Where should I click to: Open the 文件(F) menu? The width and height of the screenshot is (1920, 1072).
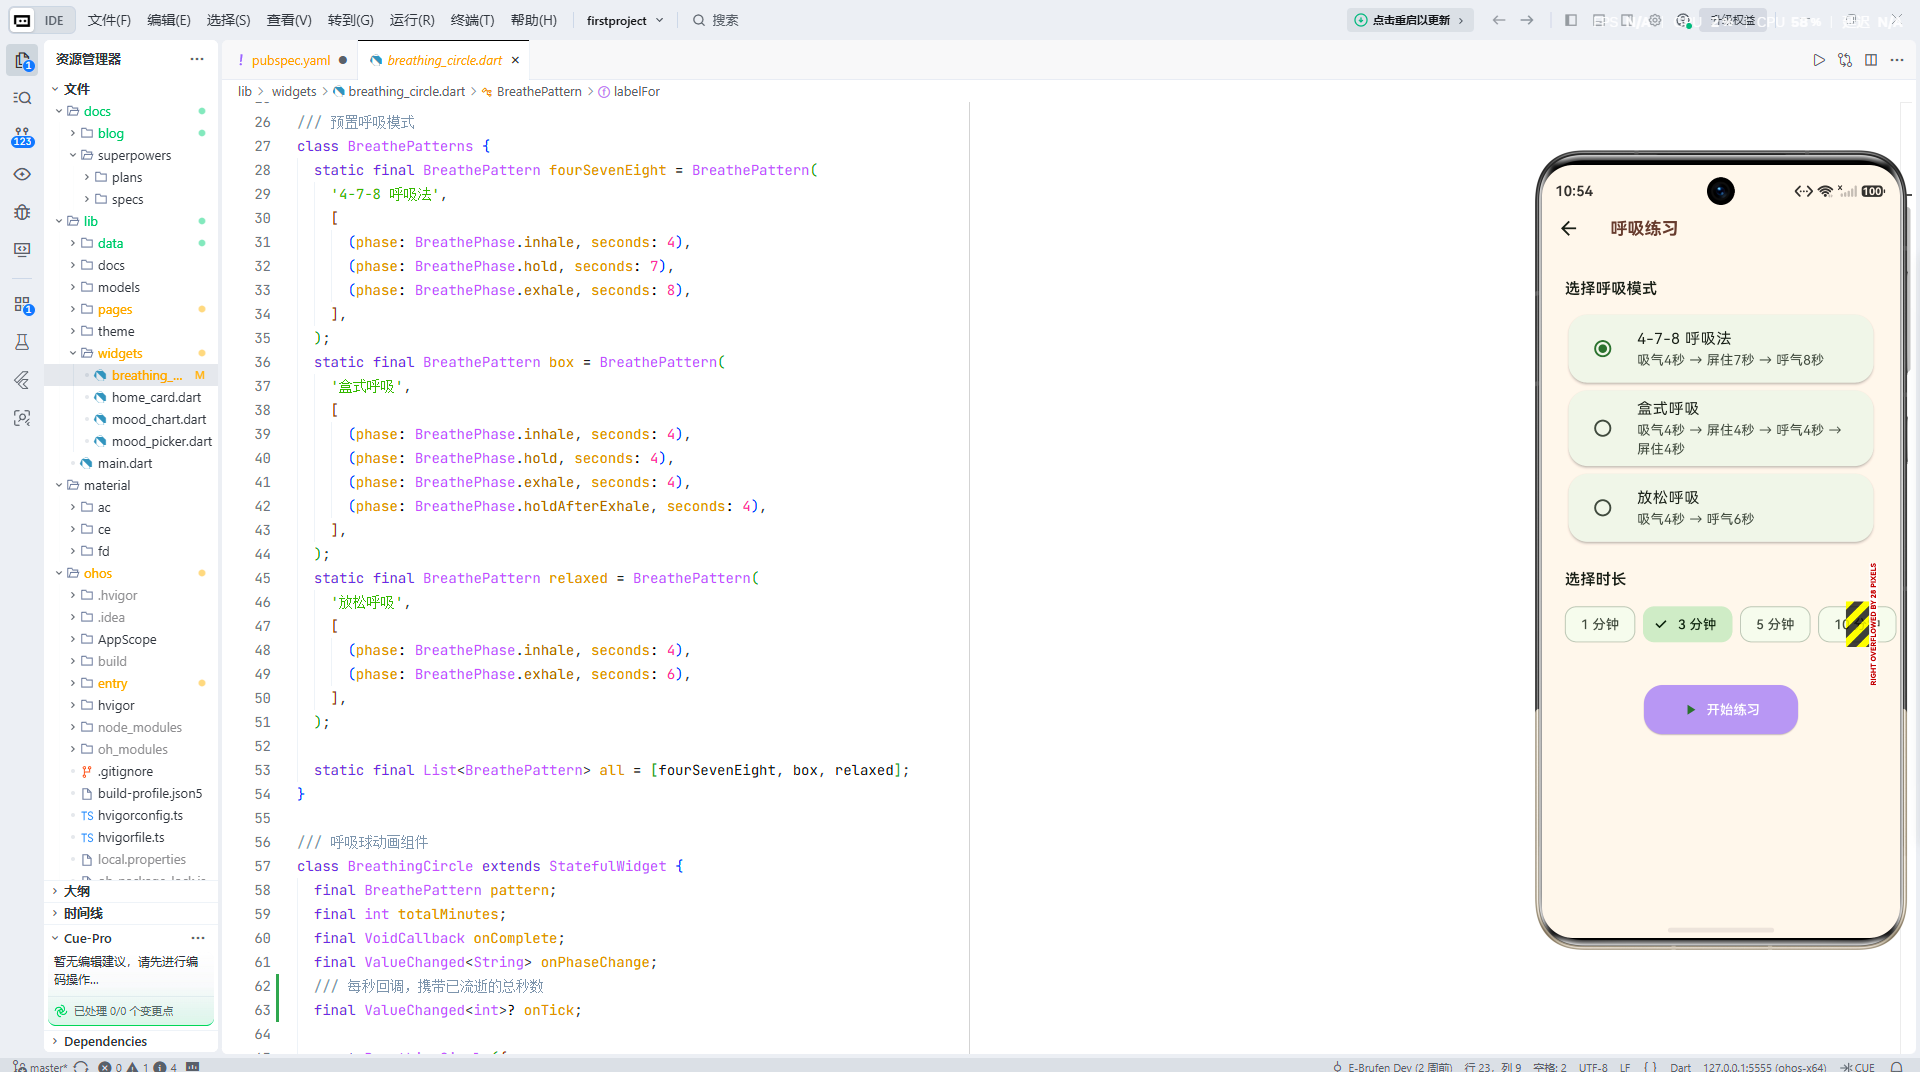(x=109, y=20)
